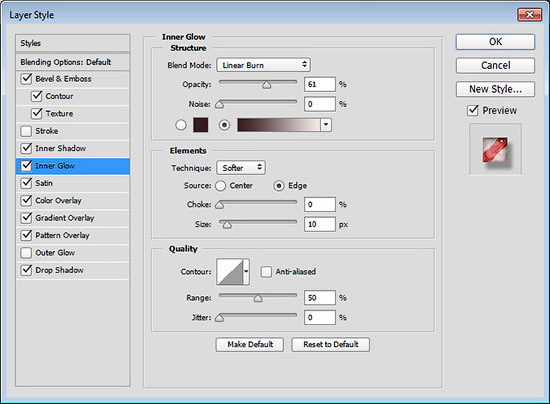Click the dark glow color swatch
Screen dimensions: 550x404
(201, 125)
